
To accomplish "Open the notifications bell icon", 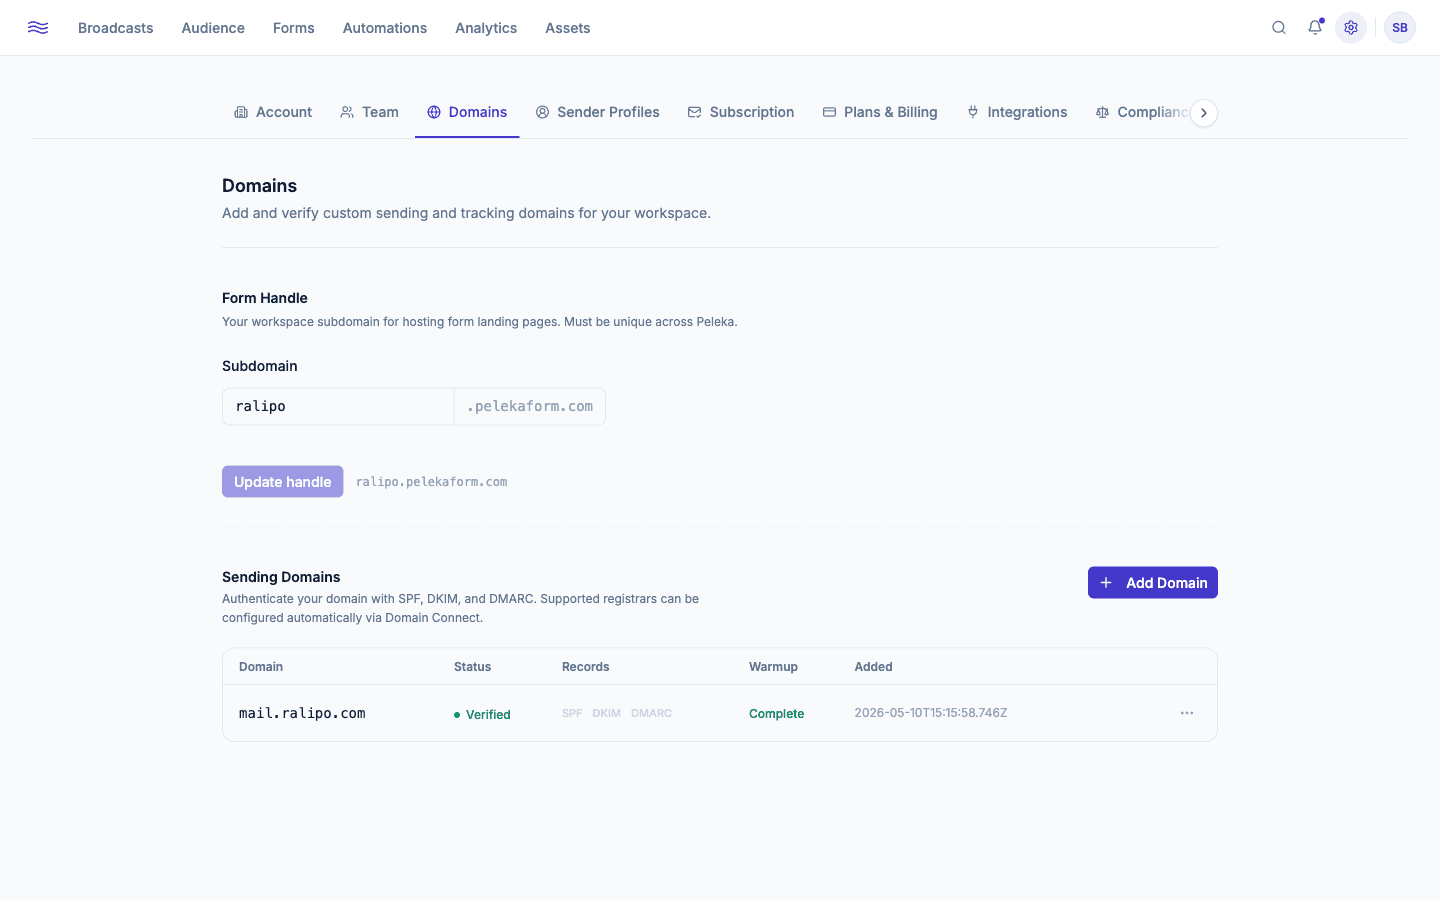I will pos(1315,28).
